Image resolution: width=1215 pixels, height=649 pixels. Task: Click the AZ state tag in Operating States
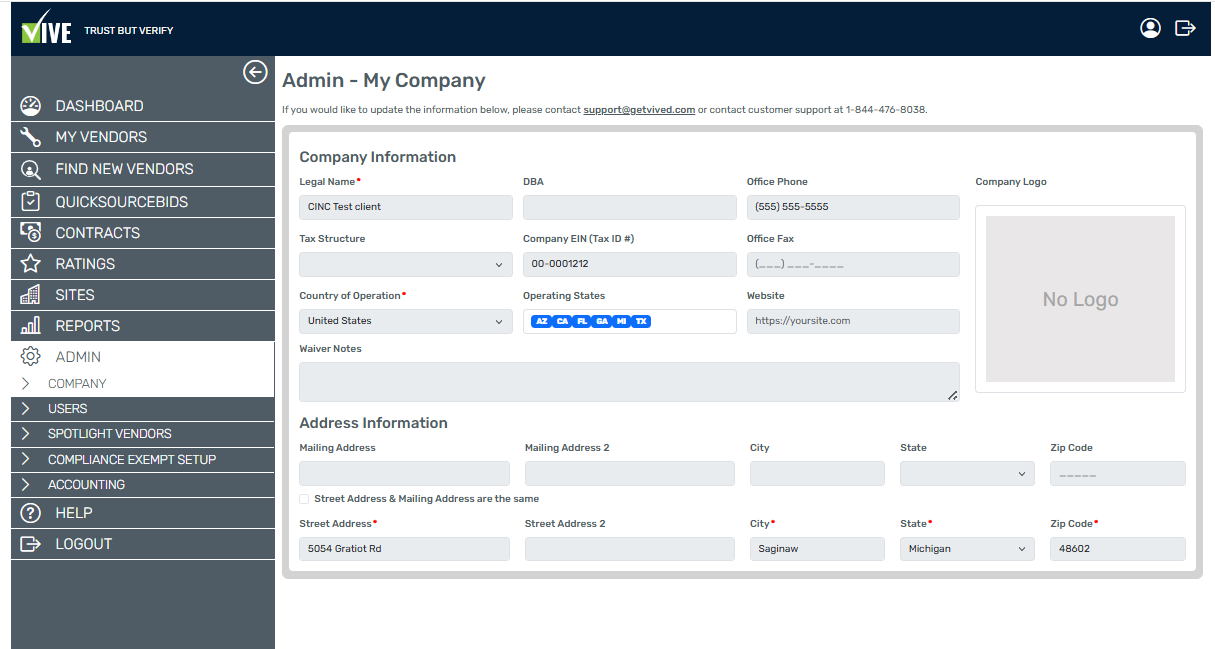coord(541,322)
